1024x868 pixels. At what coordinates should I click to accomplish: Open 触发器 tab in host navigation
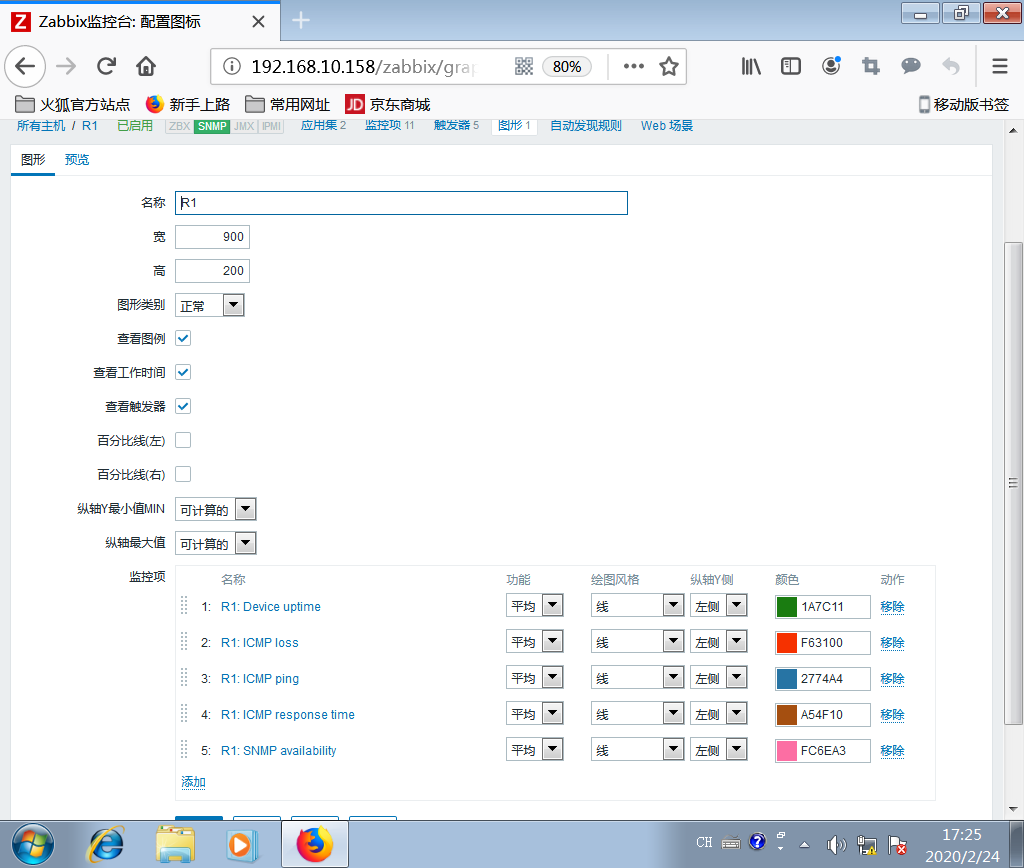pos(456,125)
